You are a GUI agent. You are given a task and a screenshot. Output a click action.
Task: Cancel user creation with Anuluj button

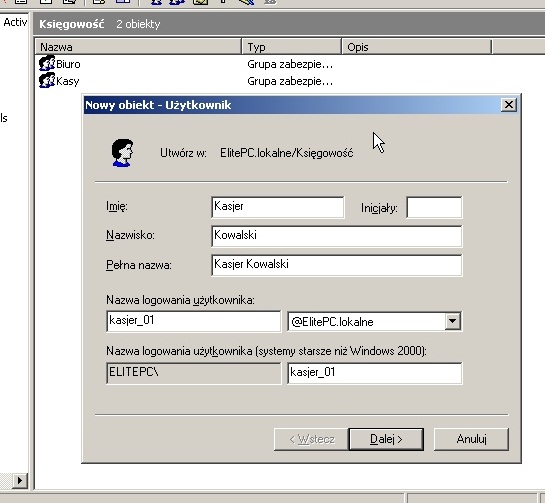point(471,439)
